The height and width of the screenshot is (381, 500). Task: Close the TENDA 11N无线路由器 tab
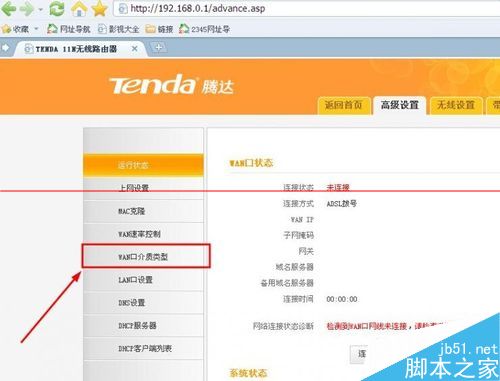point(135,49)
